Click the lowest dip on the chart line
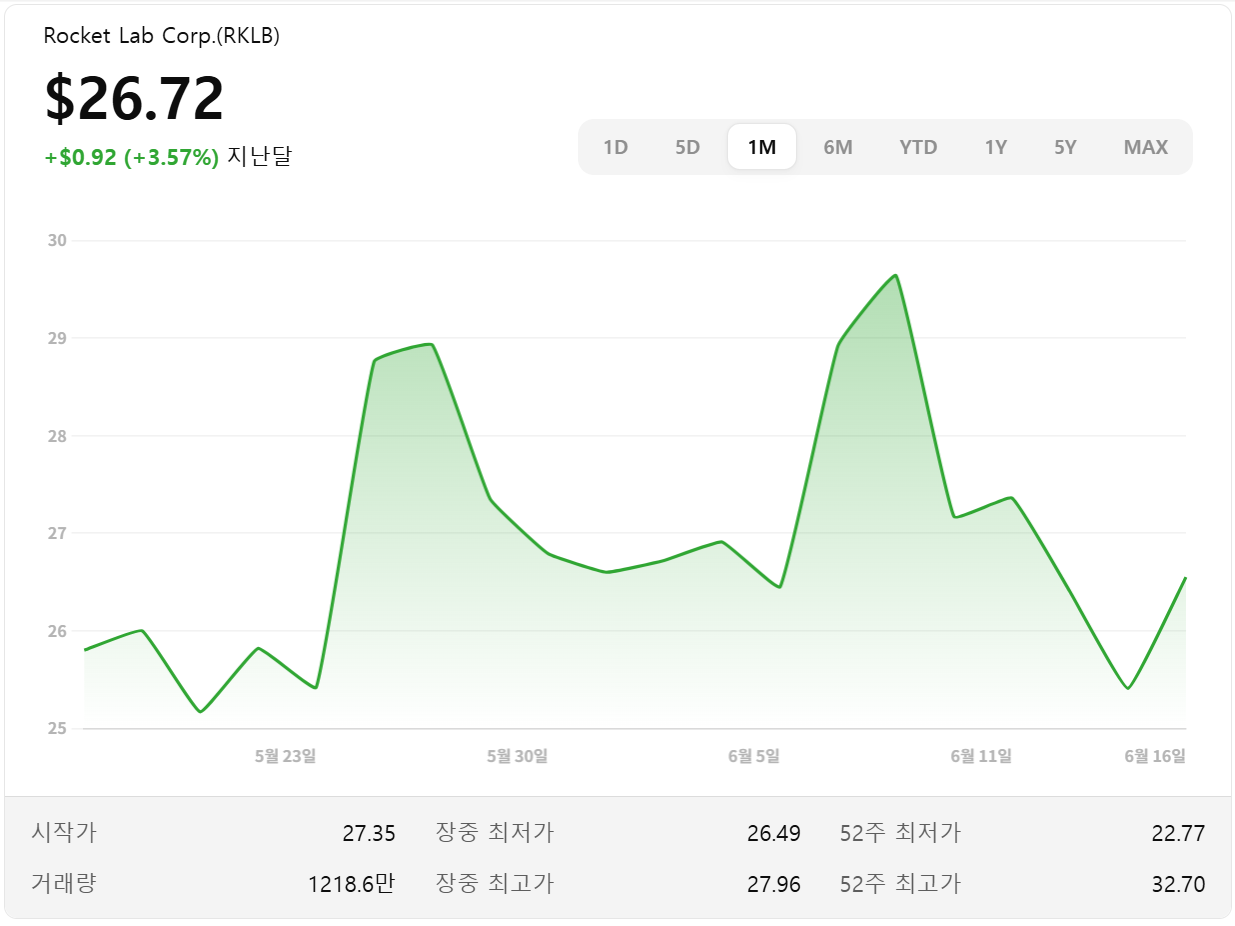The image size is (1235, 926). coord(198,712)
